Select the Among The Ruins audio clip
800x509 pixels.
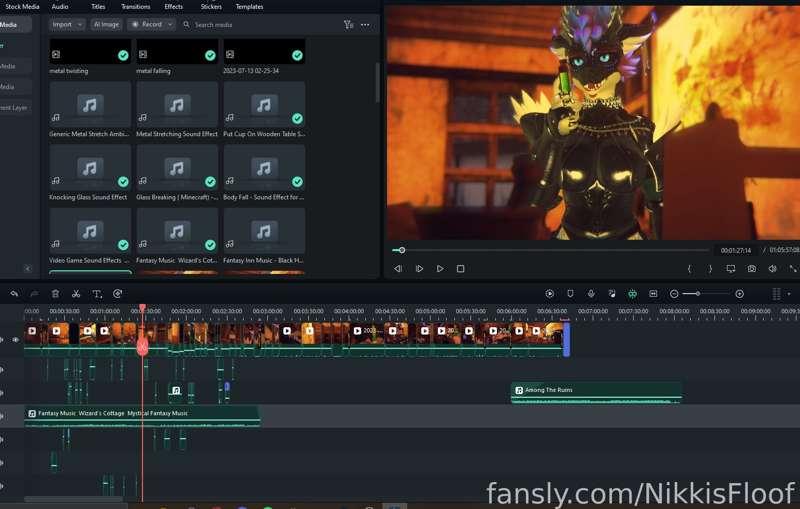click(x=596, y=393)
